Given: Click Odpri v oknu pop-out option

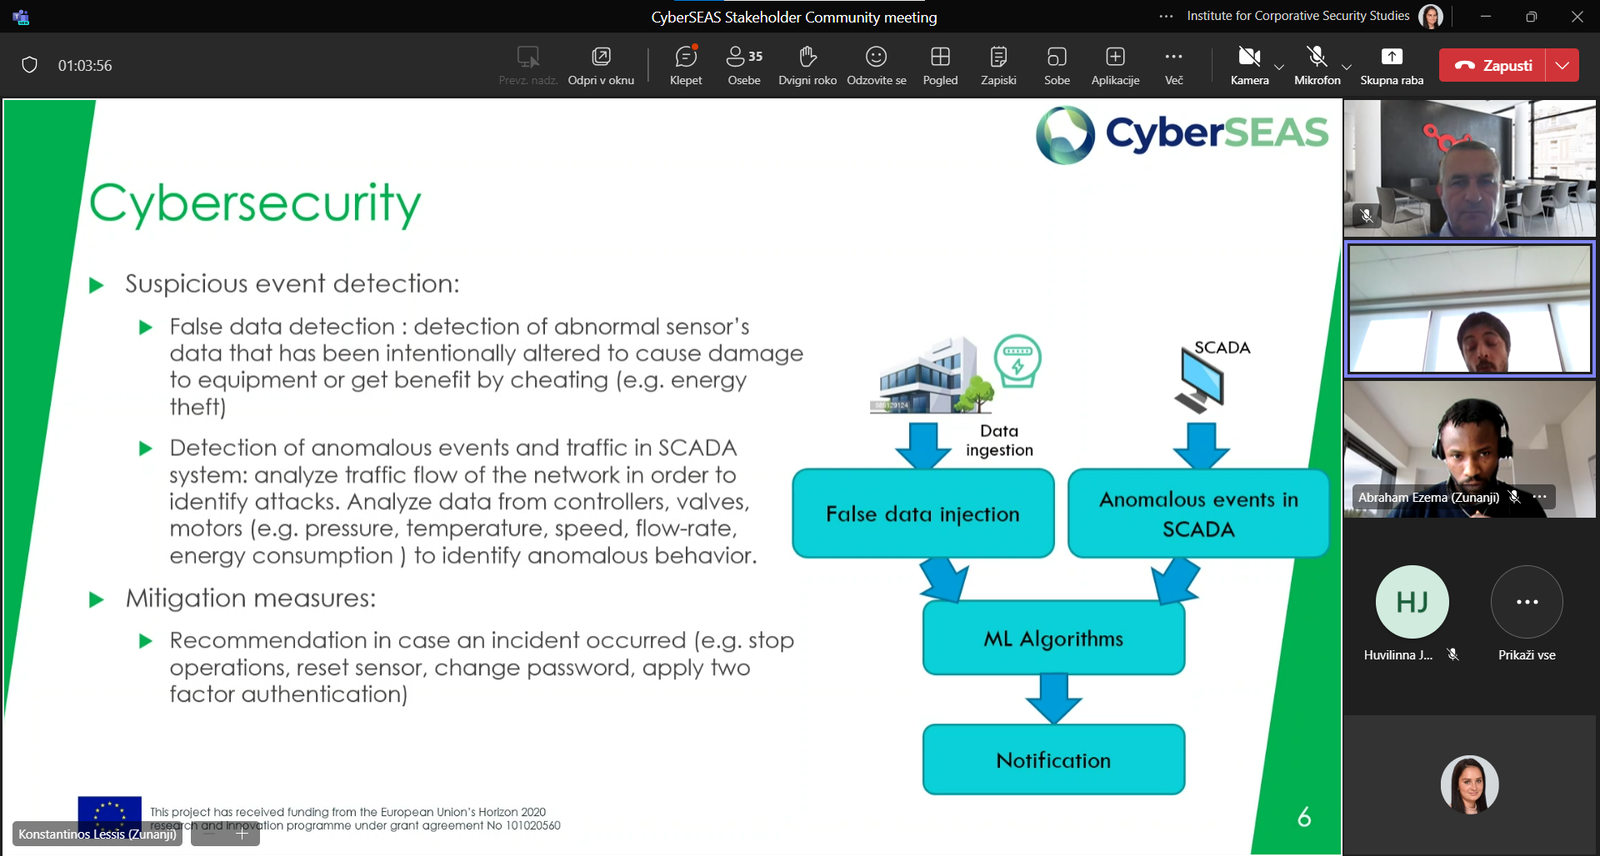Looking at the screenshot, I should coord(601,65).
